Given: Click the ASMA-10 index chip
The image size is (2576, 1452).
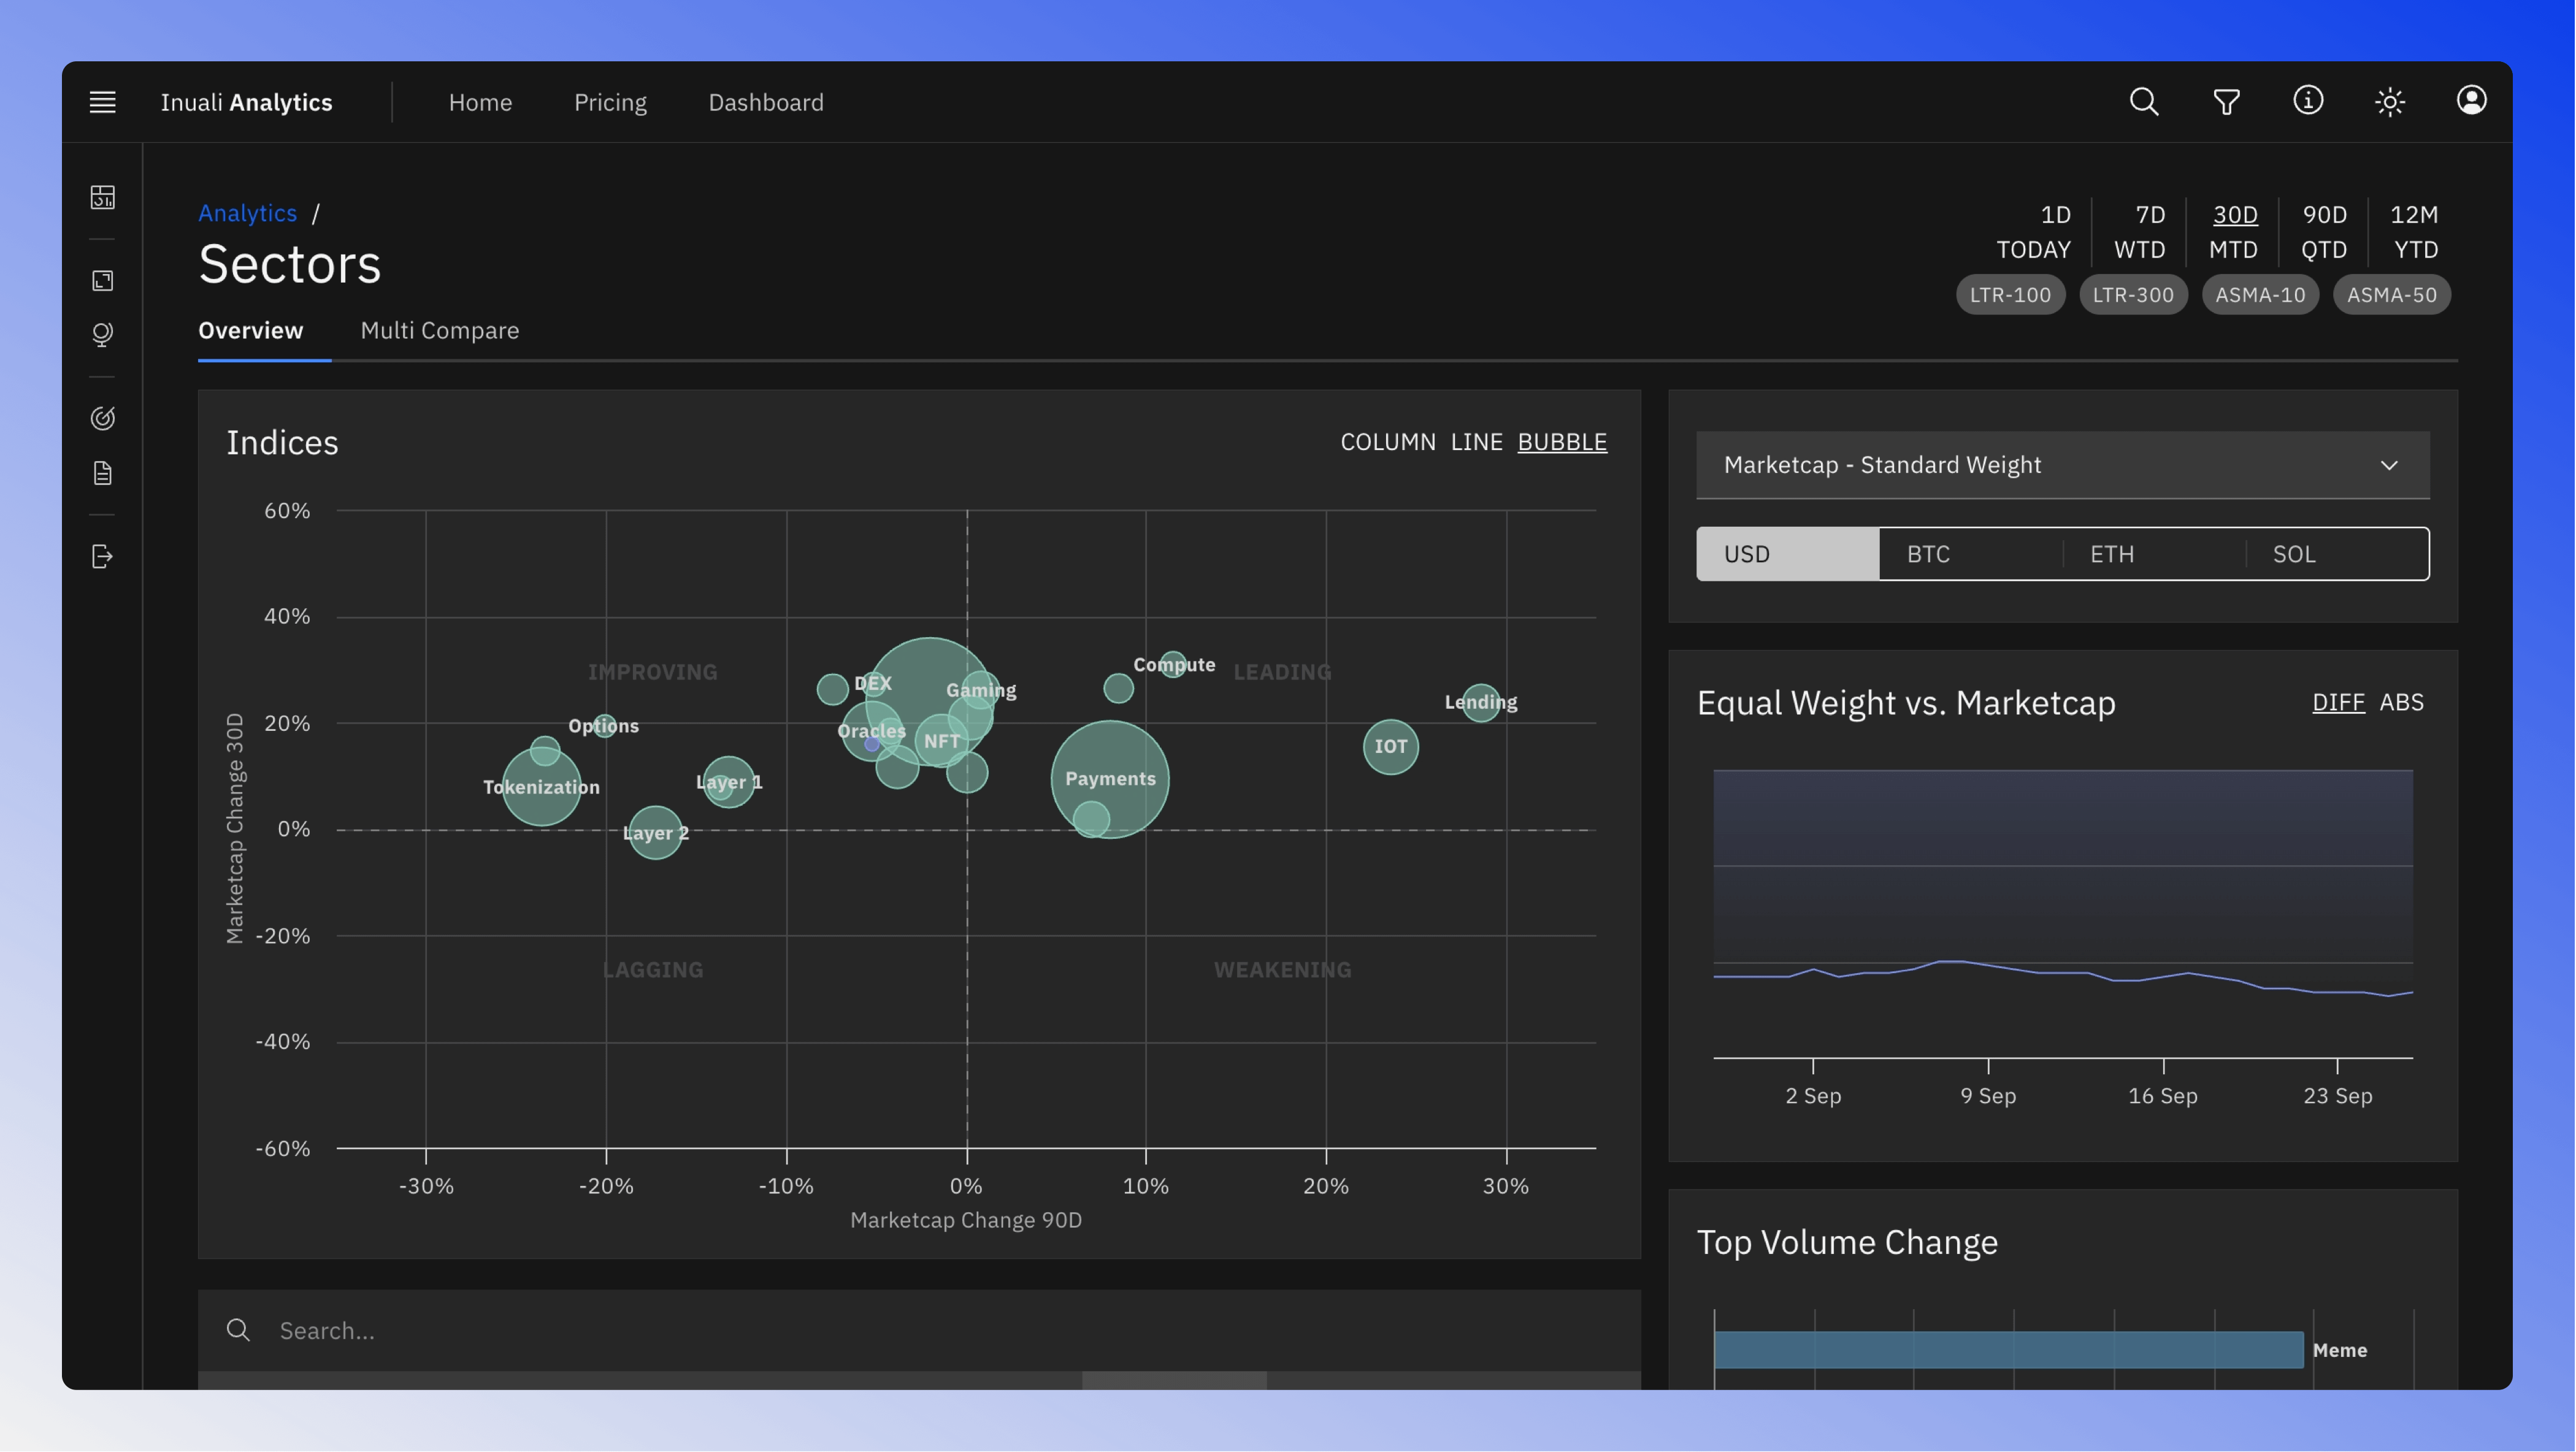Looking at the screenshot, I should pos(2260,295).
